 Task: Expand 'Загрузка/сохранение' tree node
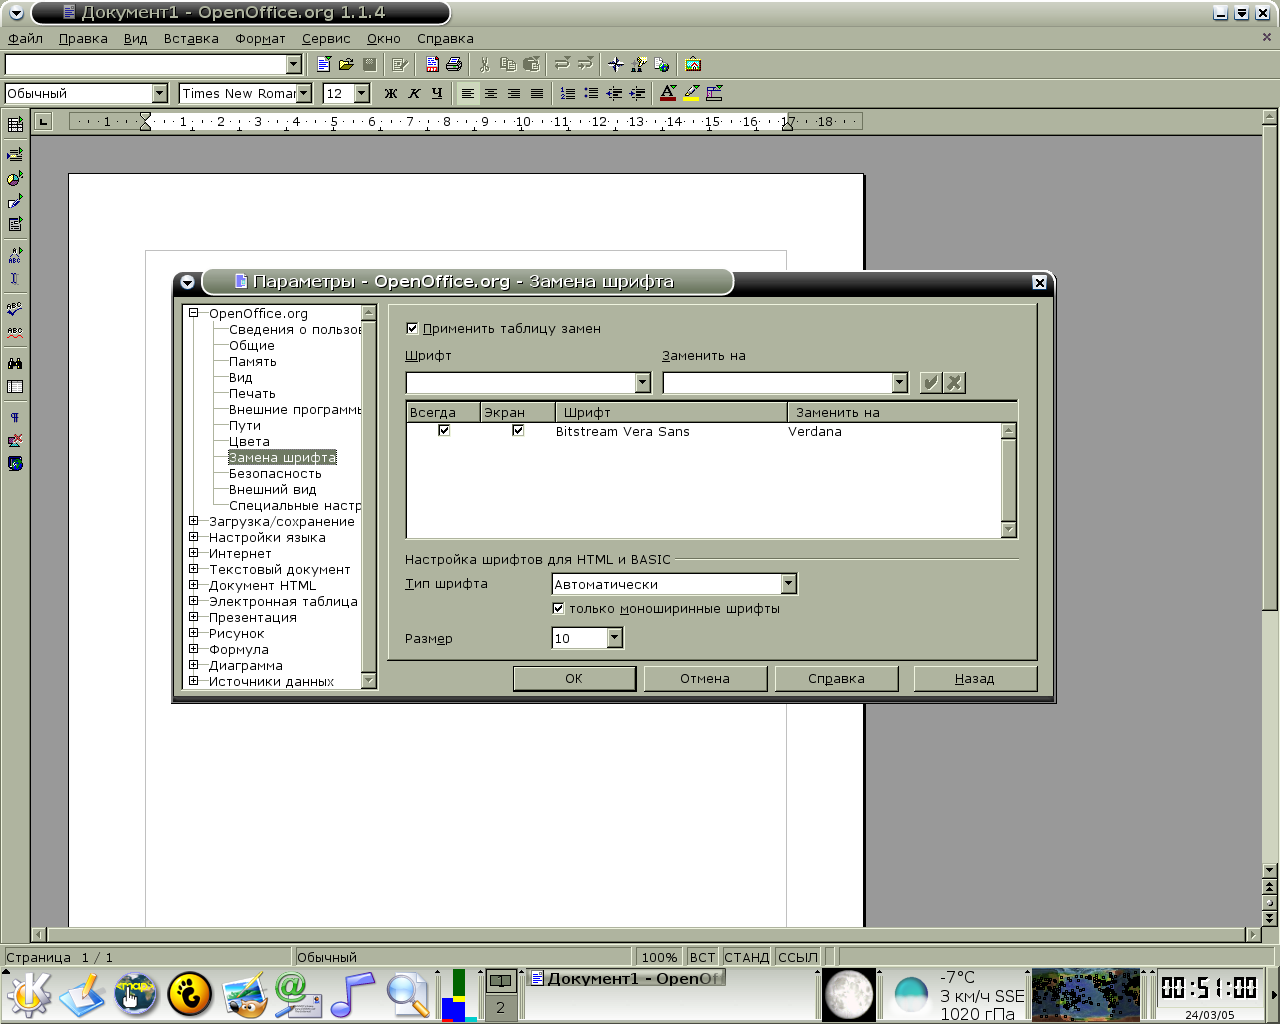coord(194,521)
